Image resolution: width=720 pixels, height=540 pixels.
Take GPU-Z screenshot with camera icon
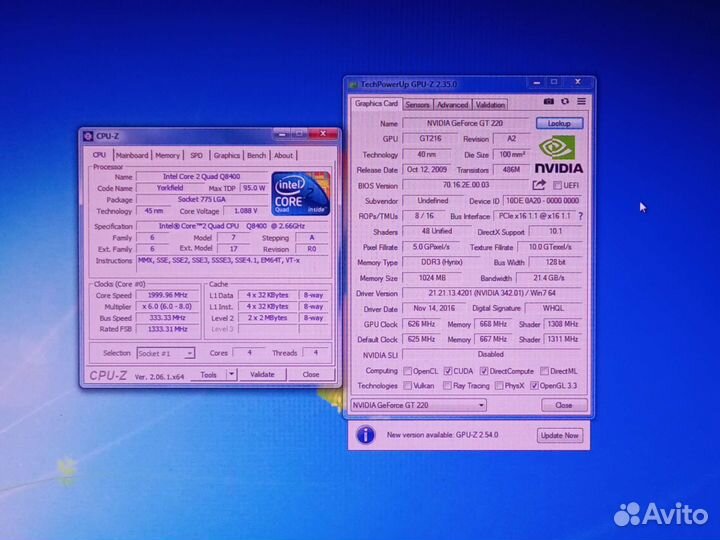tap(548, 101)
